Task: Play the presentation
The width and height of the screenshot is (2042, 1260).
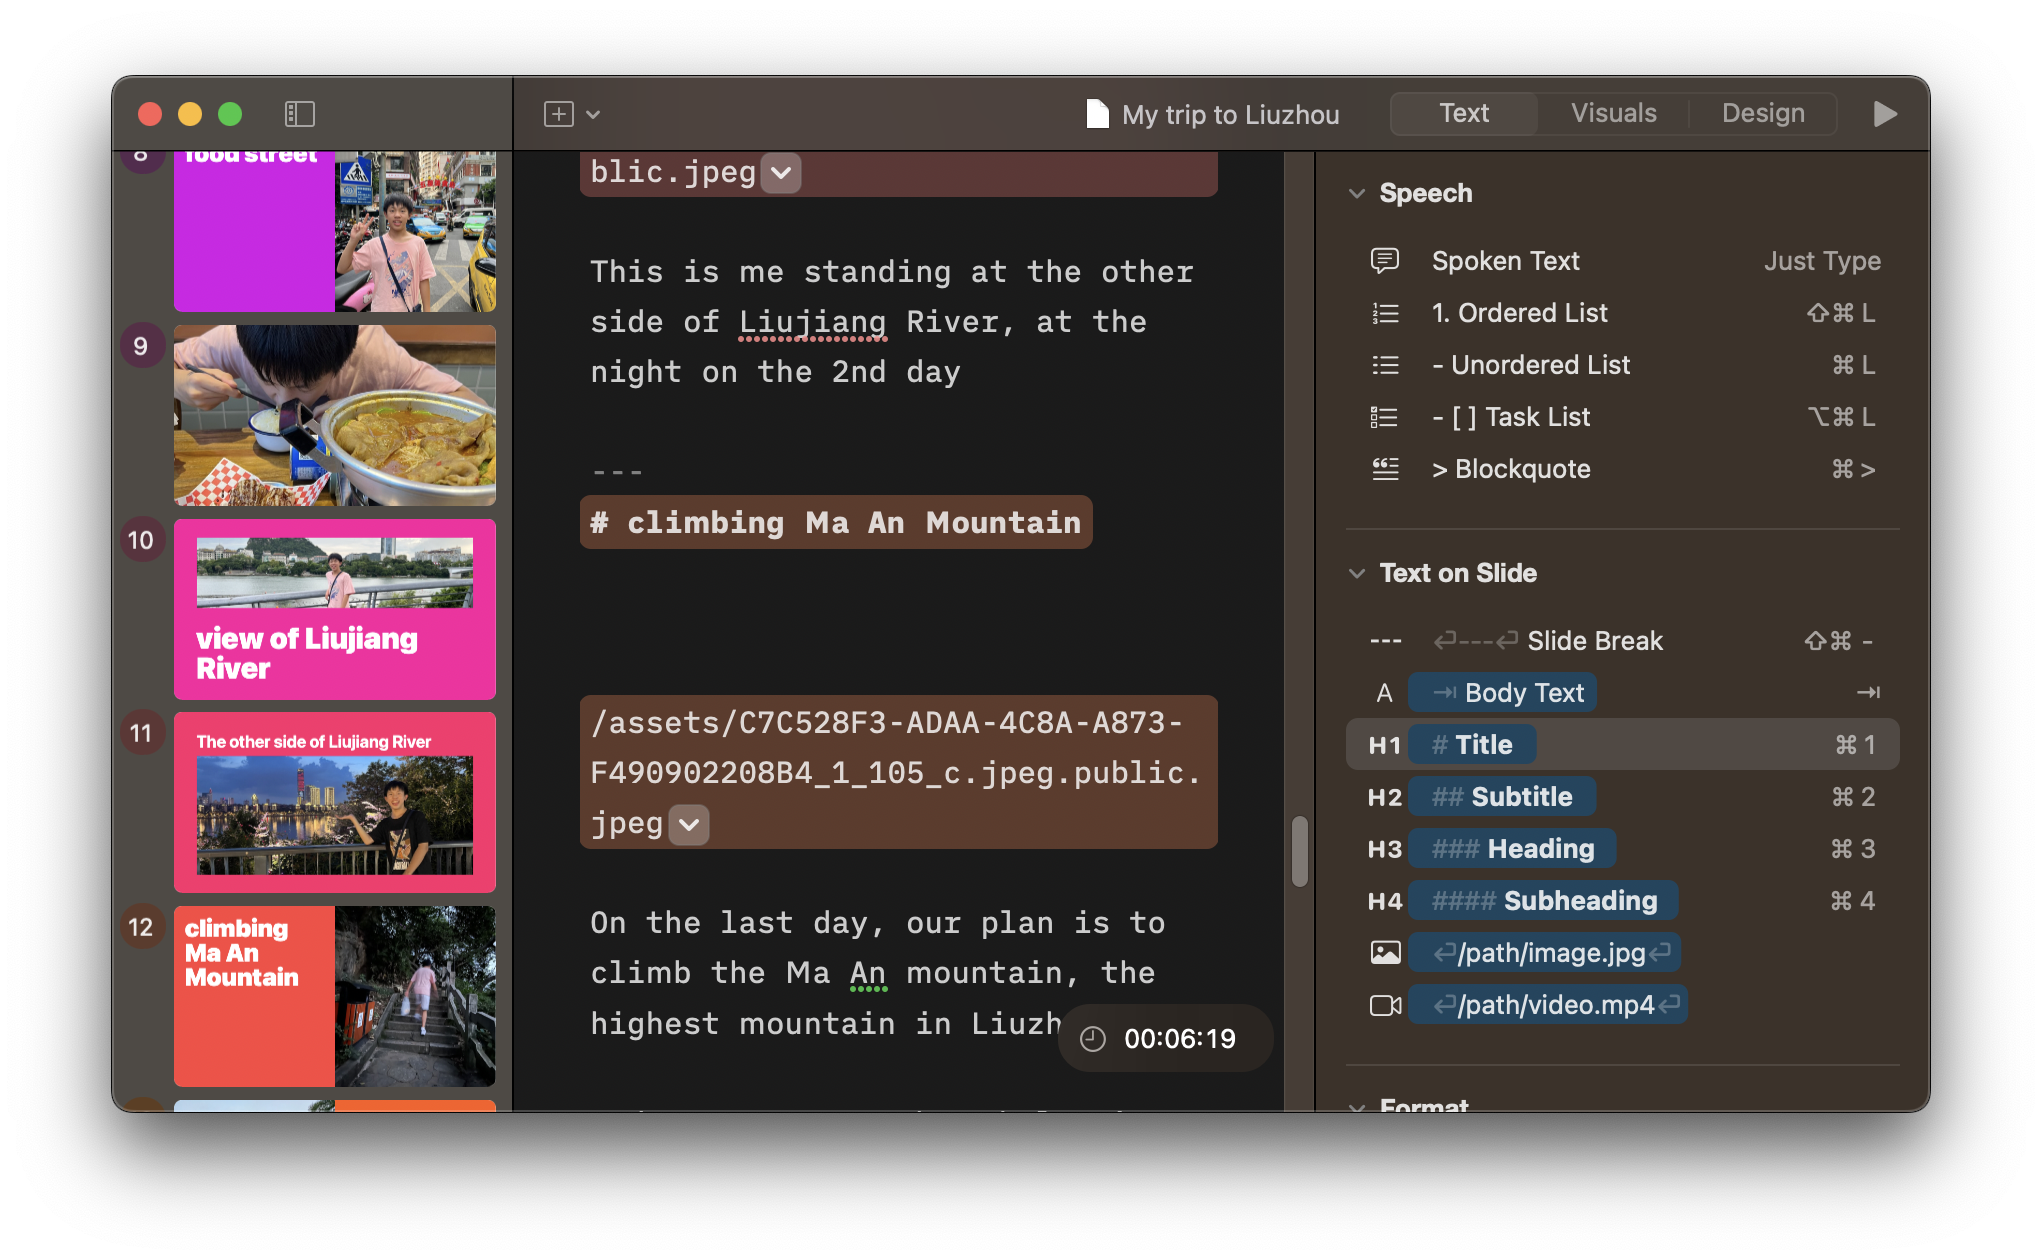Action: pos(1885,114)
